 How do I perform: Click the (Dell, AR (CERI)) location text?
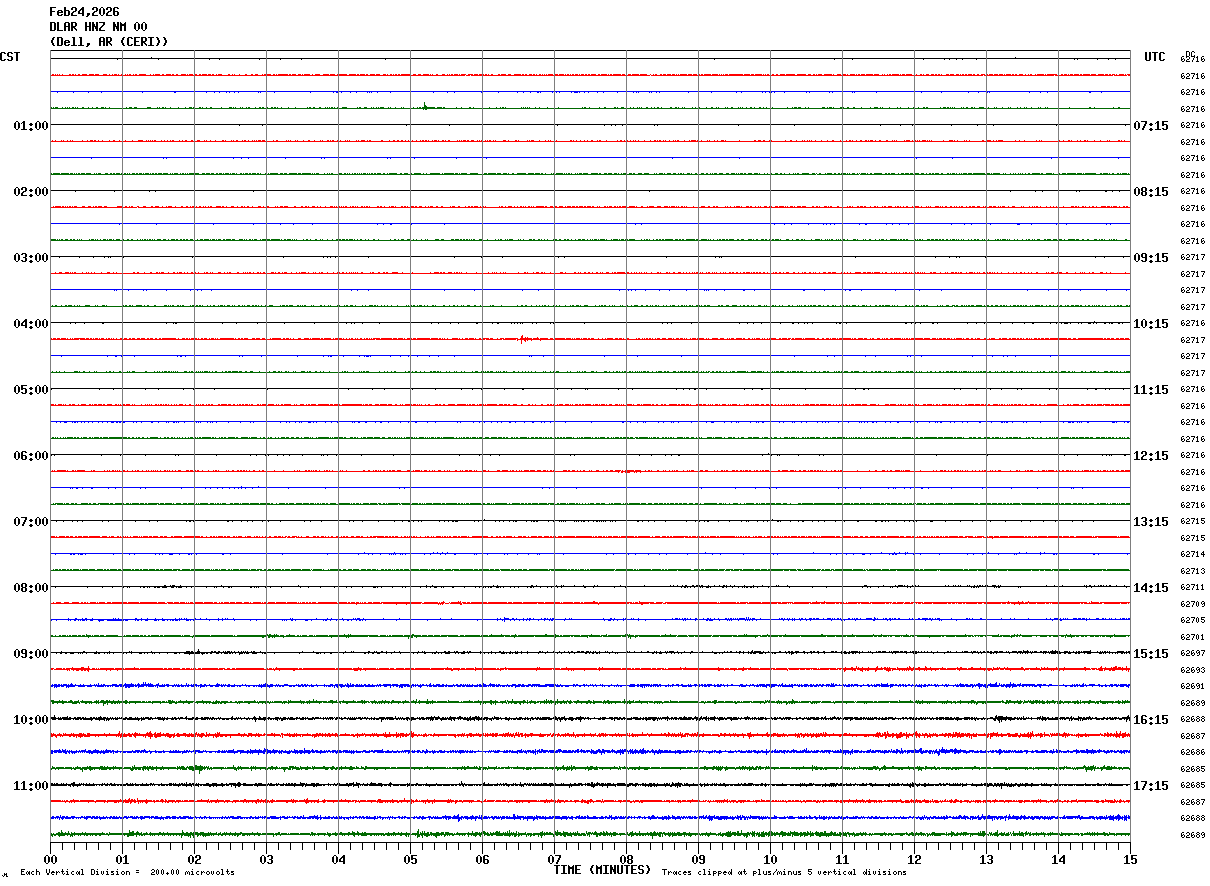point(109,42)
